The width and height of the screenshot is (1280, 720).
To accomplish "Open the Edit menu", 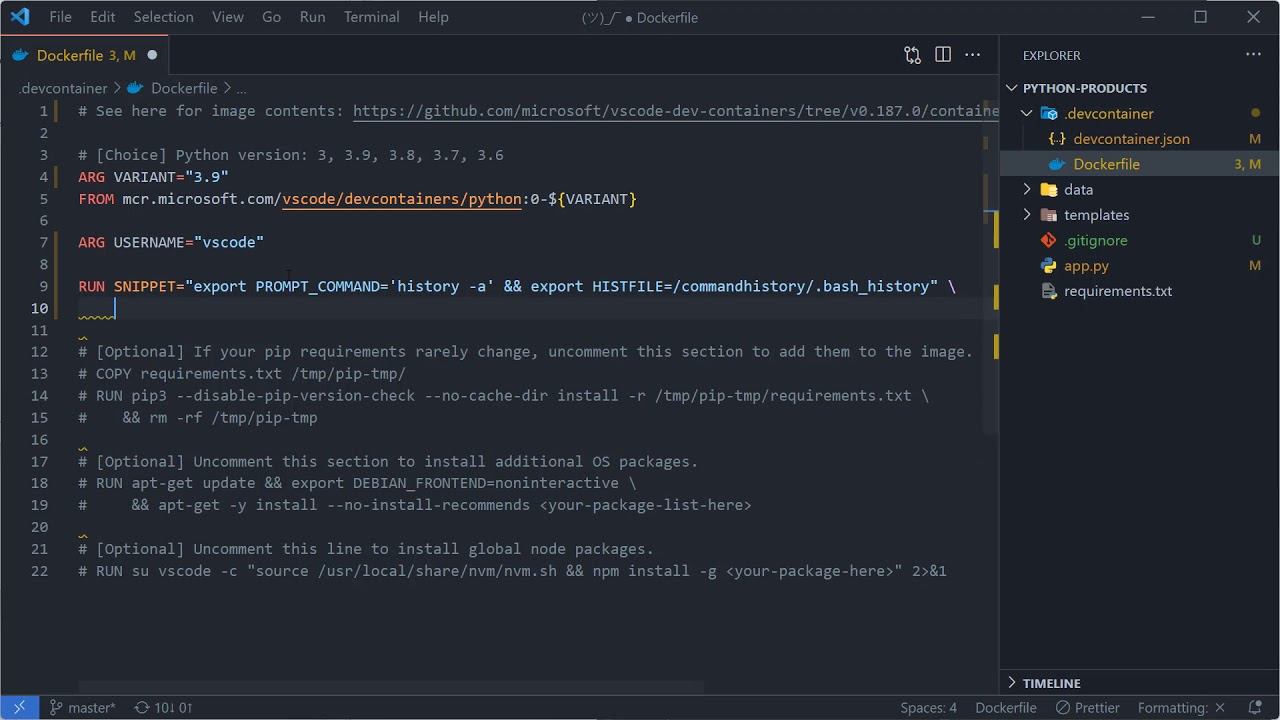I will tap(102, 17).
